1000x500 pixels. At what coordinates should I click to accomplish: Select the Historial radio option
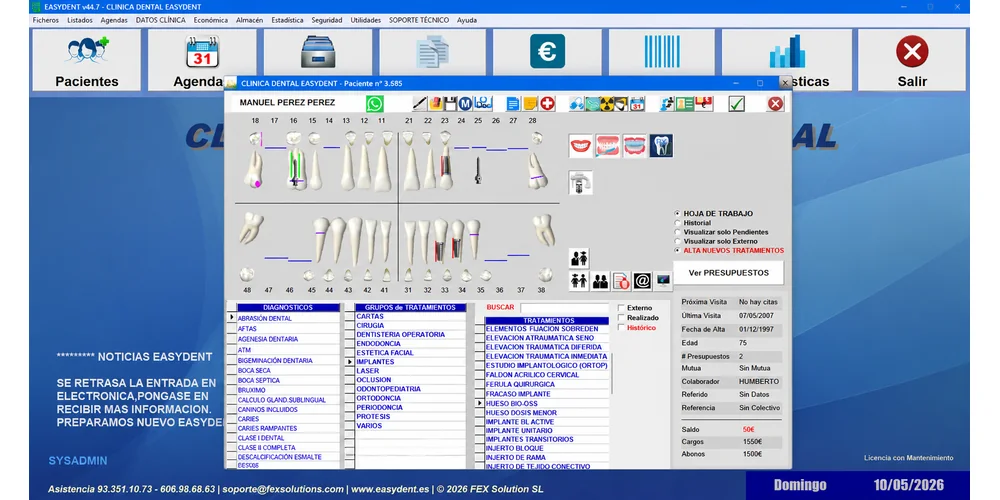677,223
